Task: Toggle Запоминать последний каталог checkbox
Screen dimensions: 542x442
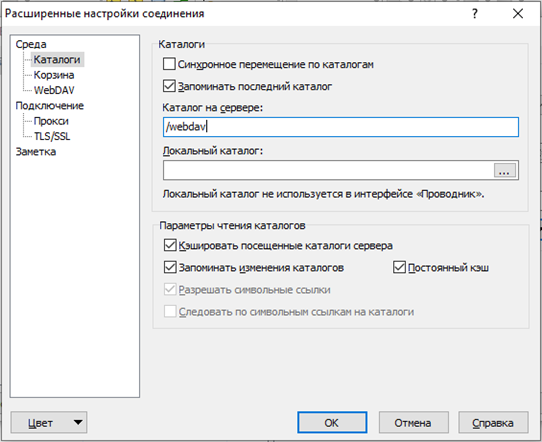Action: click(169, 86)
